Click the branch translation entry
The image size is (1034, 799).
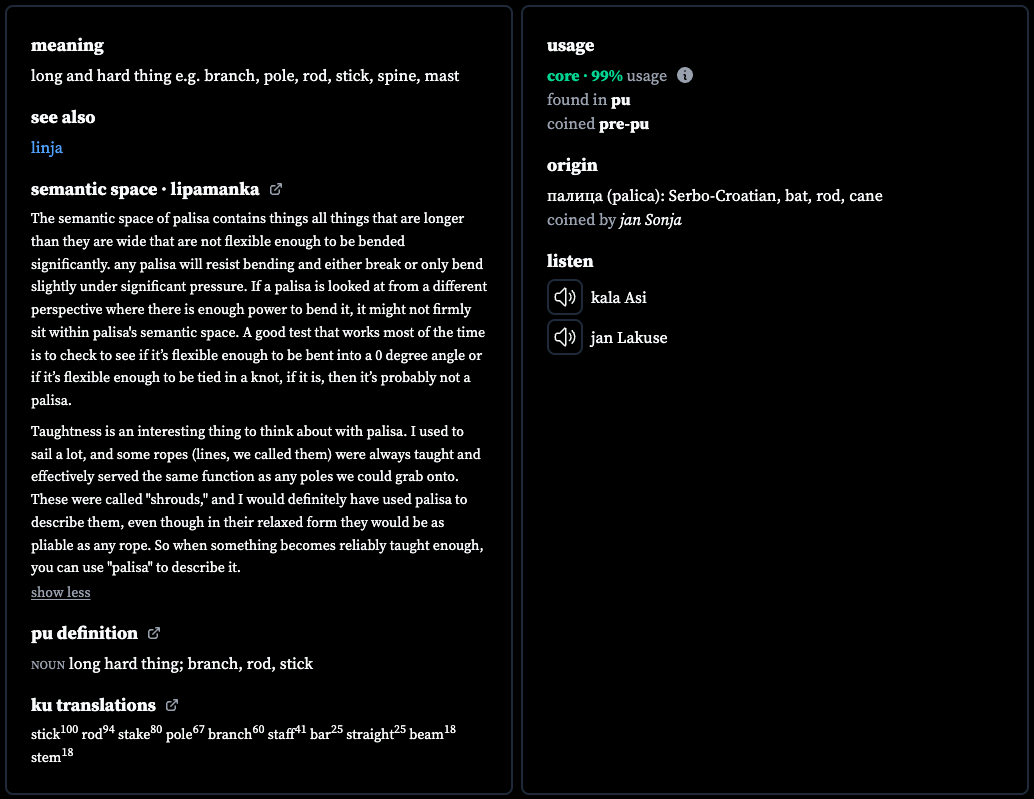click(236, 732)
